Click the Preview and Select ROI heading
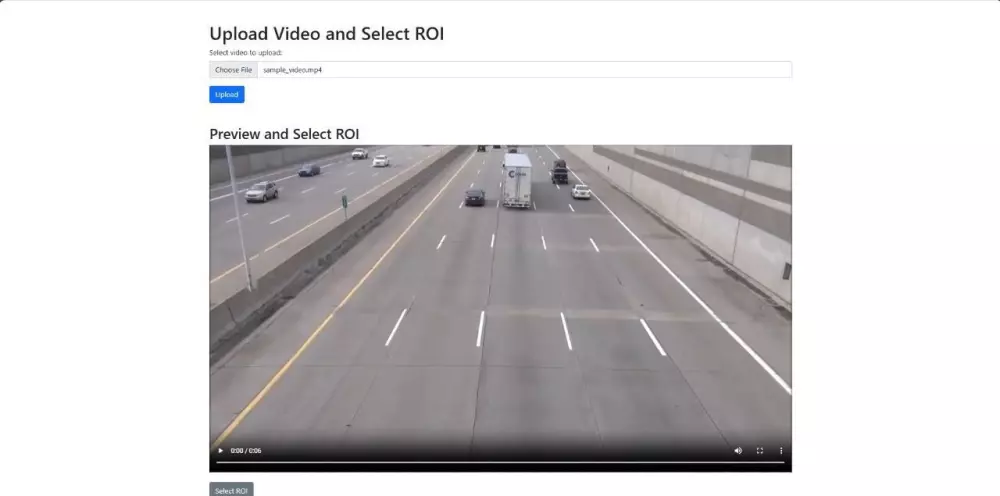This screenshot has width=1000, height=496. coord(284,134)
